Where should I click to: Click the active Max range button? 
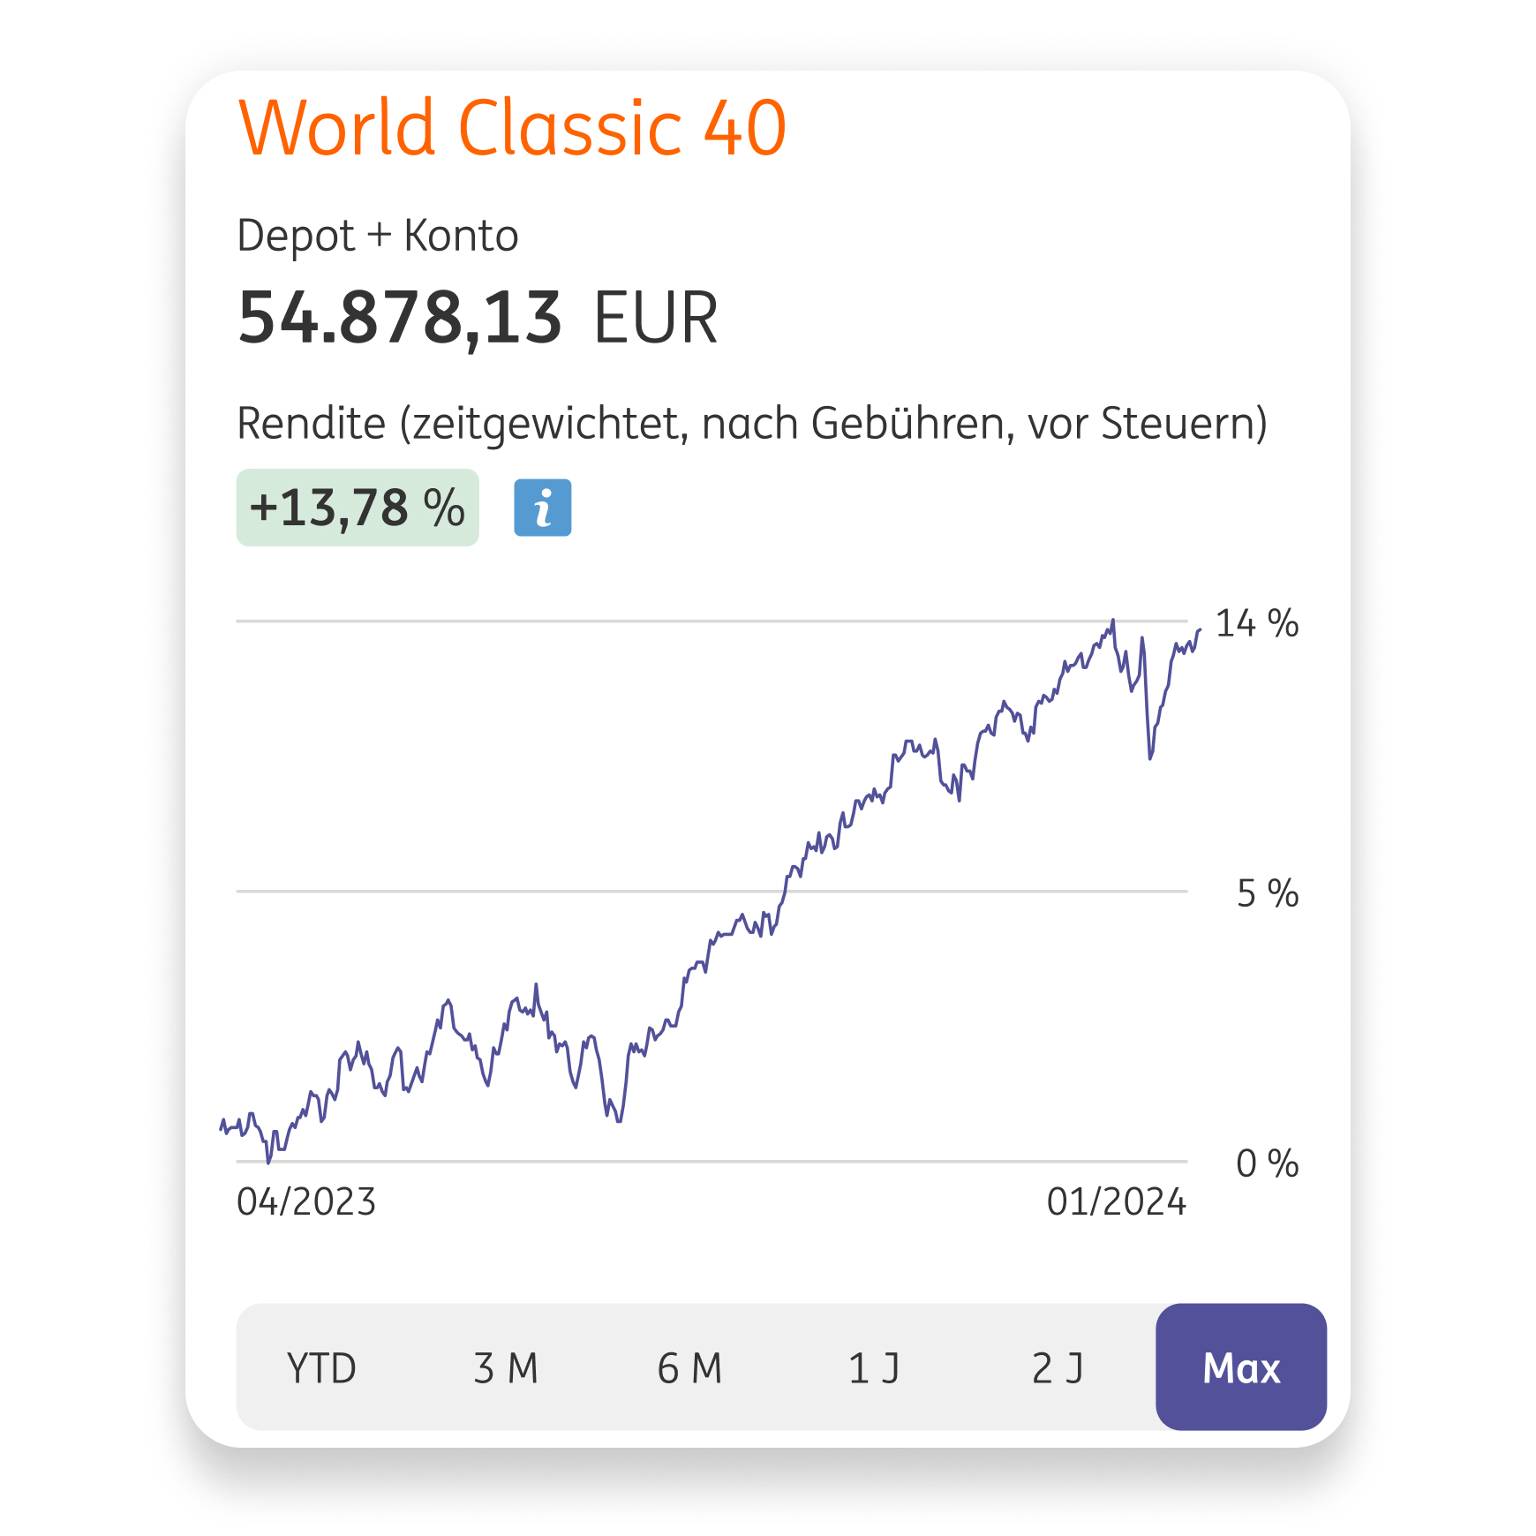tap(1241, 1368)
